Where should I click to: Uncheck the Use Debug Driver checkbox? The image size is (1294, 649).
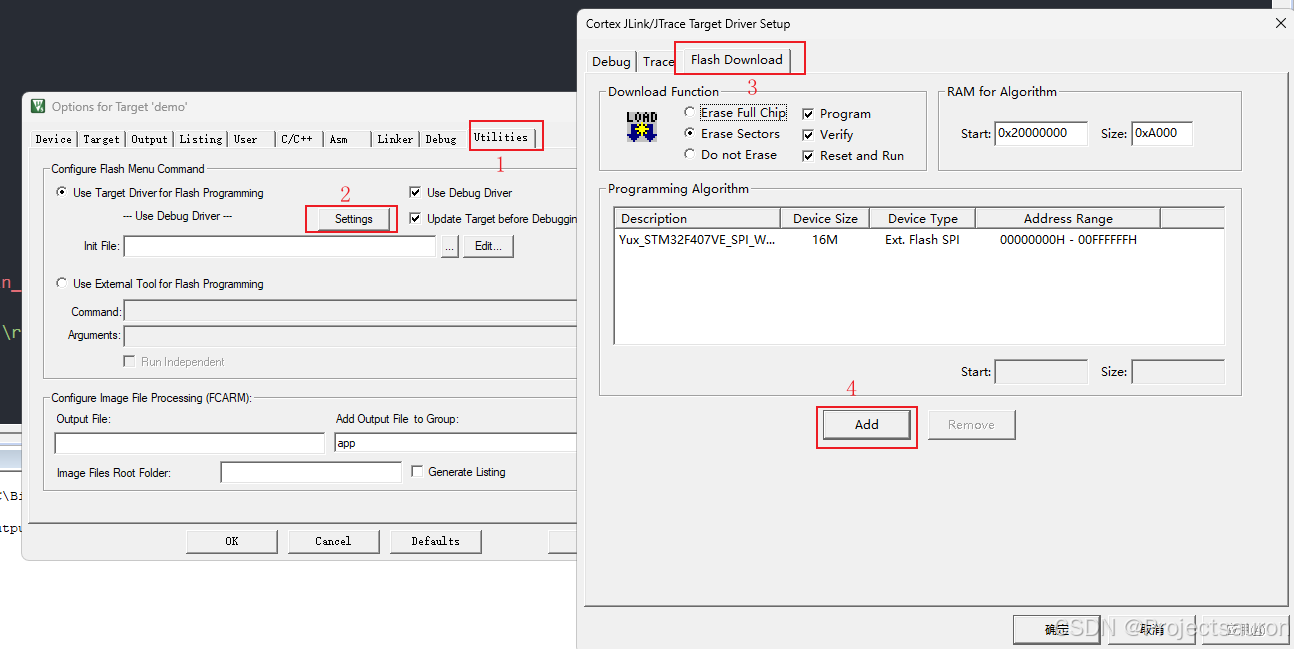point(415,193)
